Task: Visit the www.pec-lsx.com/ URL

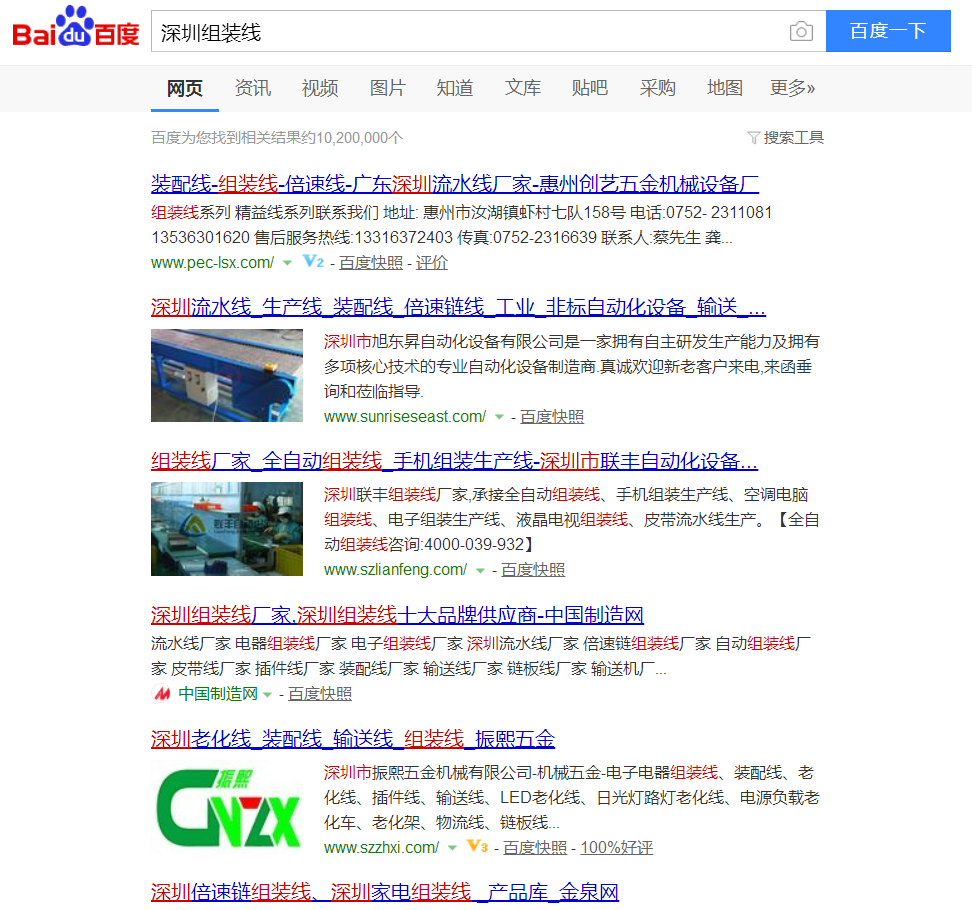Action: tap(213, 263)
